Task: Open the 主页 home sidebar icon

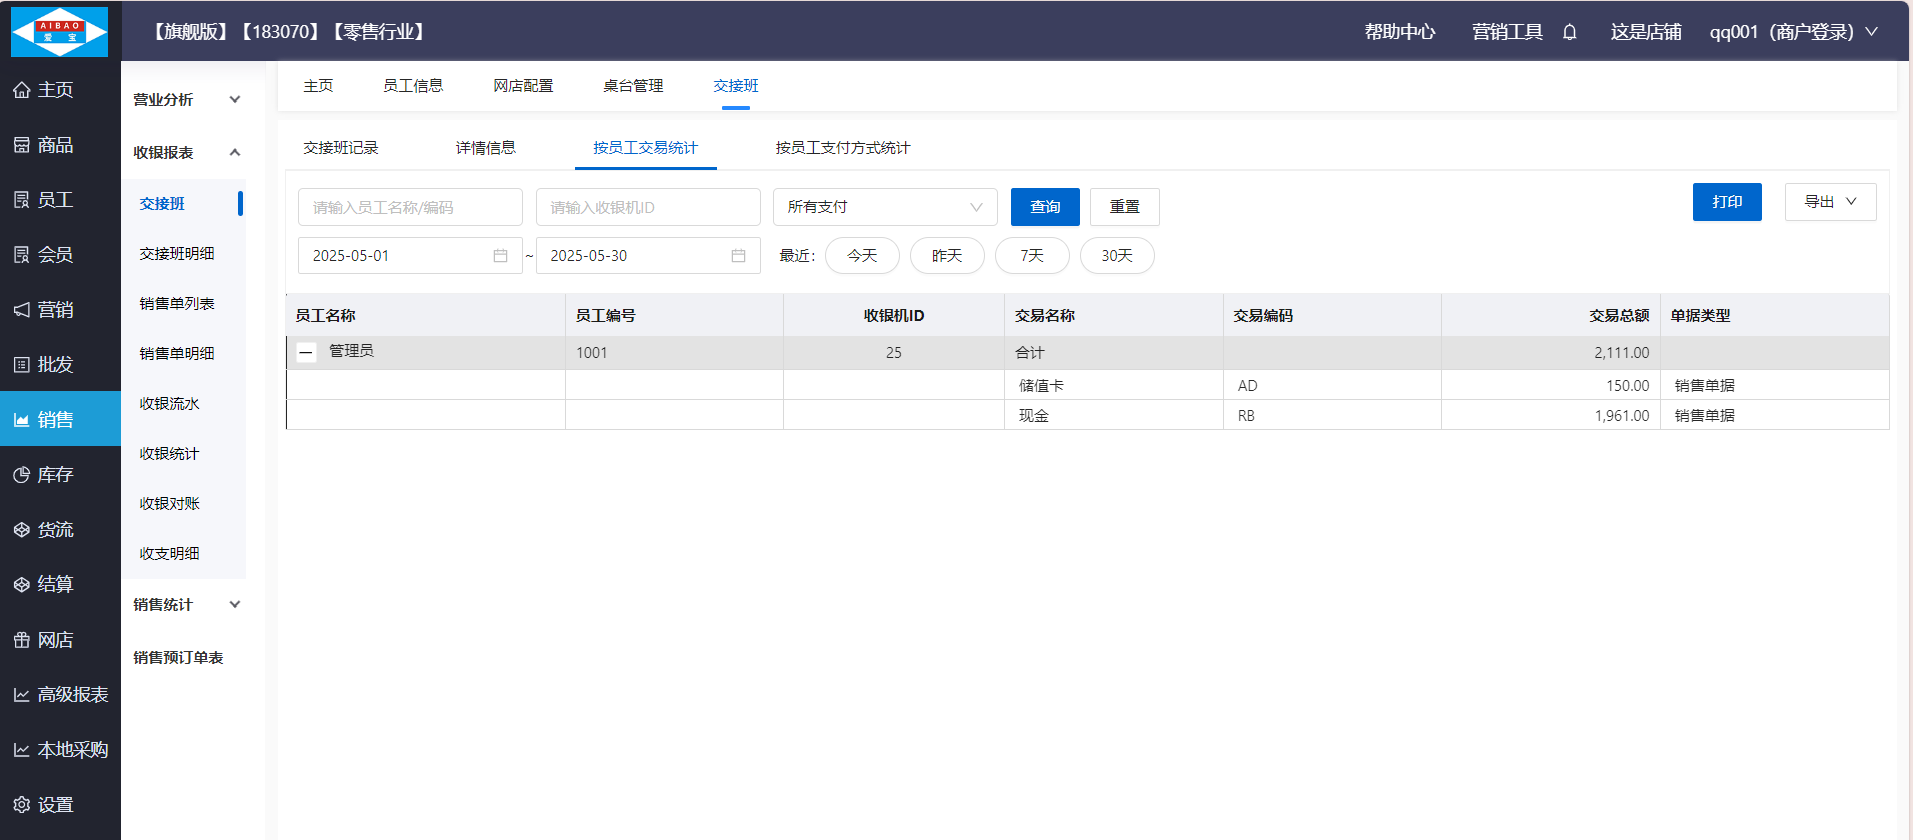Action: [22, 90]
